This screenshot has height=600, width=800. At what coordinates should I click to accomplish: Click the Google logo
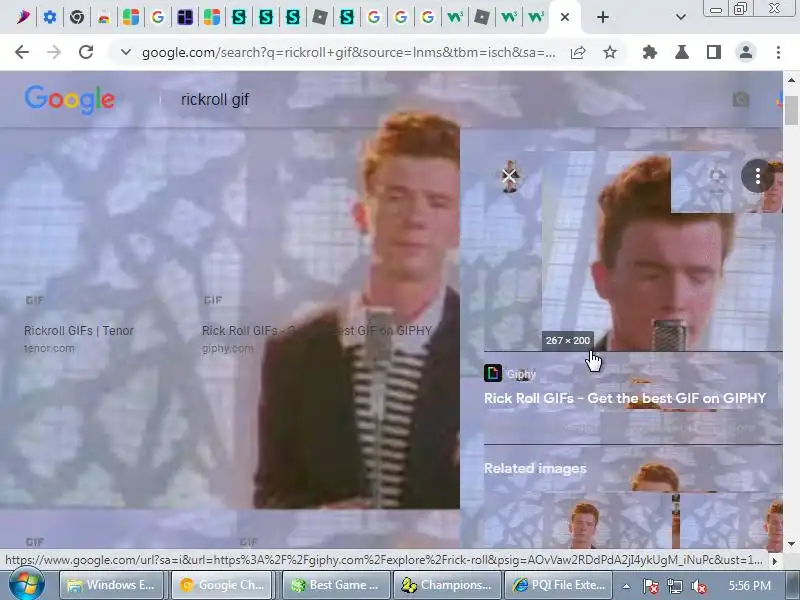[70, 99]
